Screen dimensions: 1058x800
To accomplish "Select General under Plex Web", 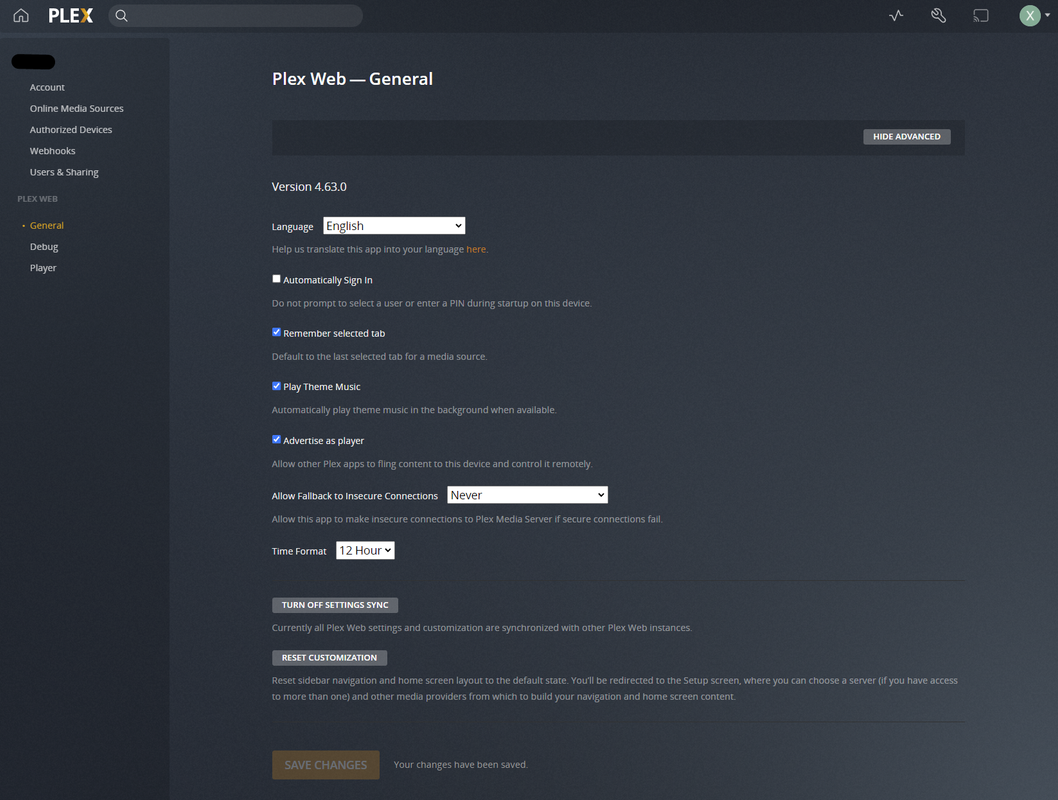I will [x=47, y=225].
